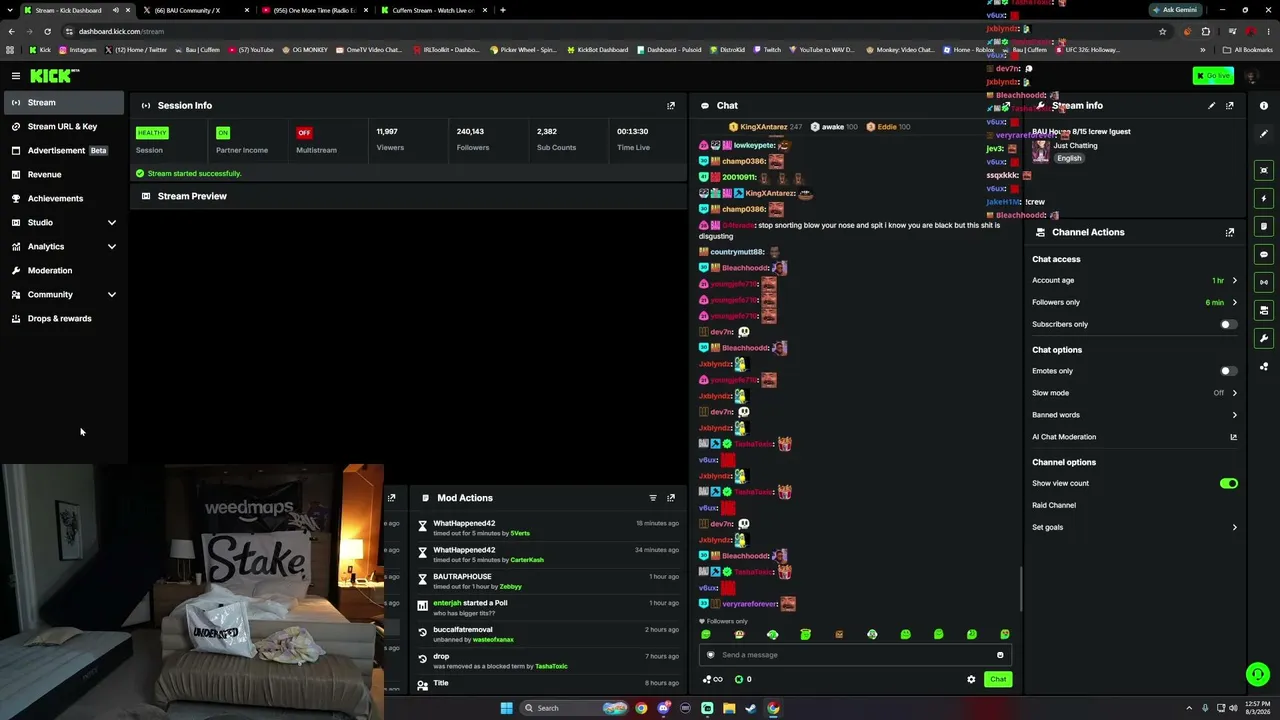Bookmark this page with the star icon
This screenshot has width=1280, height=720.
click(1162, 31)
